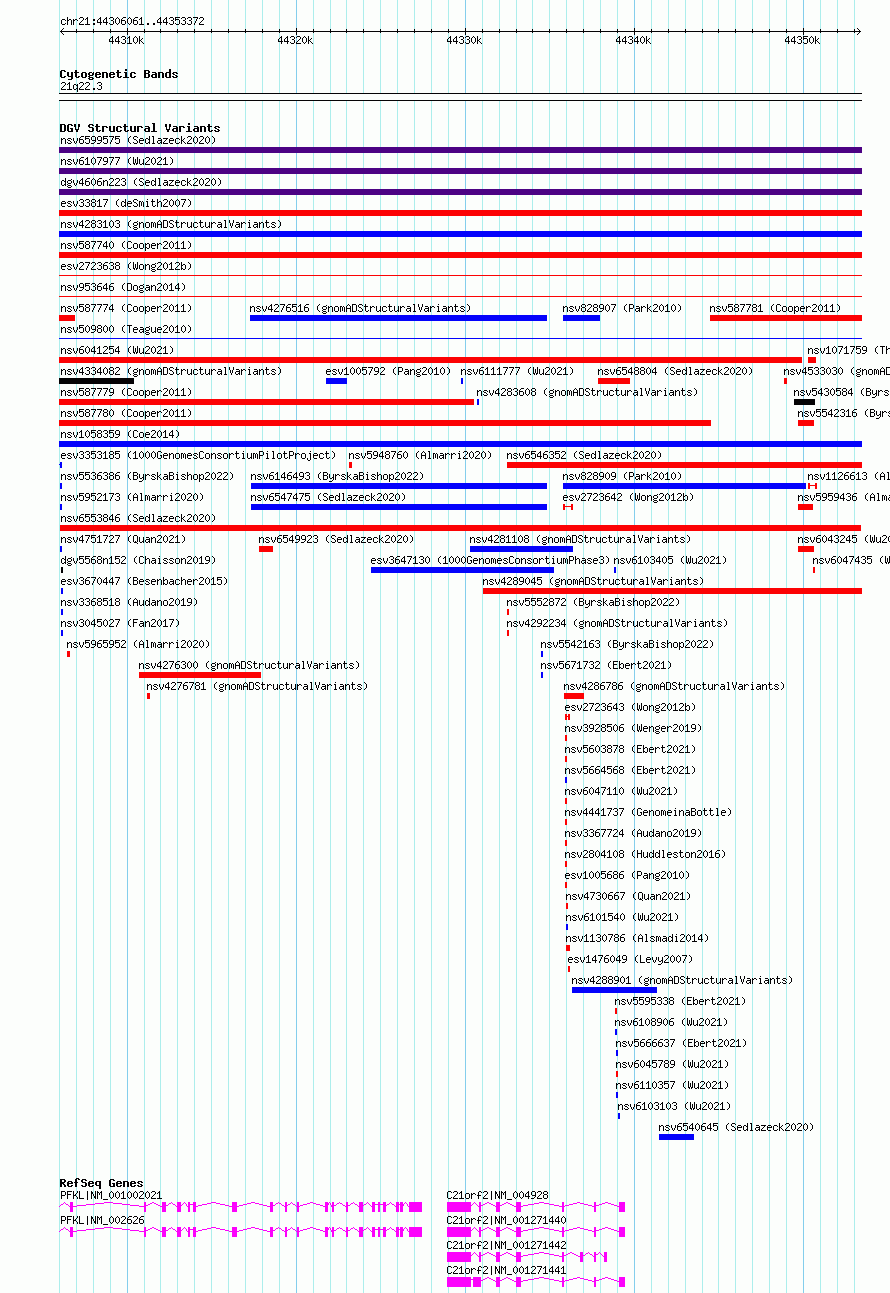Click the RefSeq Genes track title

tap(101, 1183)
